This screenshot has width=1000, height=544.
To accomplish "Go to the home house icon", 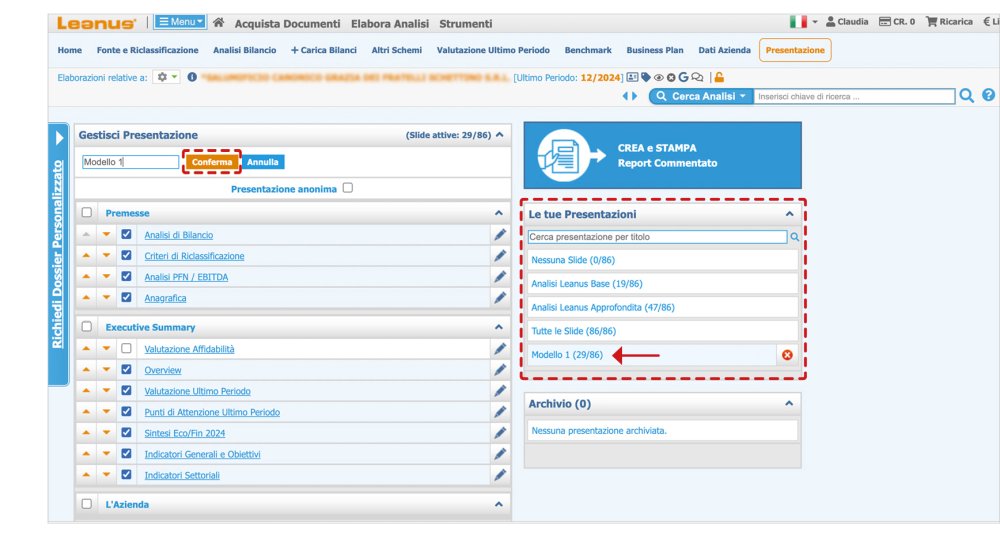I will [x=218, y=23].
